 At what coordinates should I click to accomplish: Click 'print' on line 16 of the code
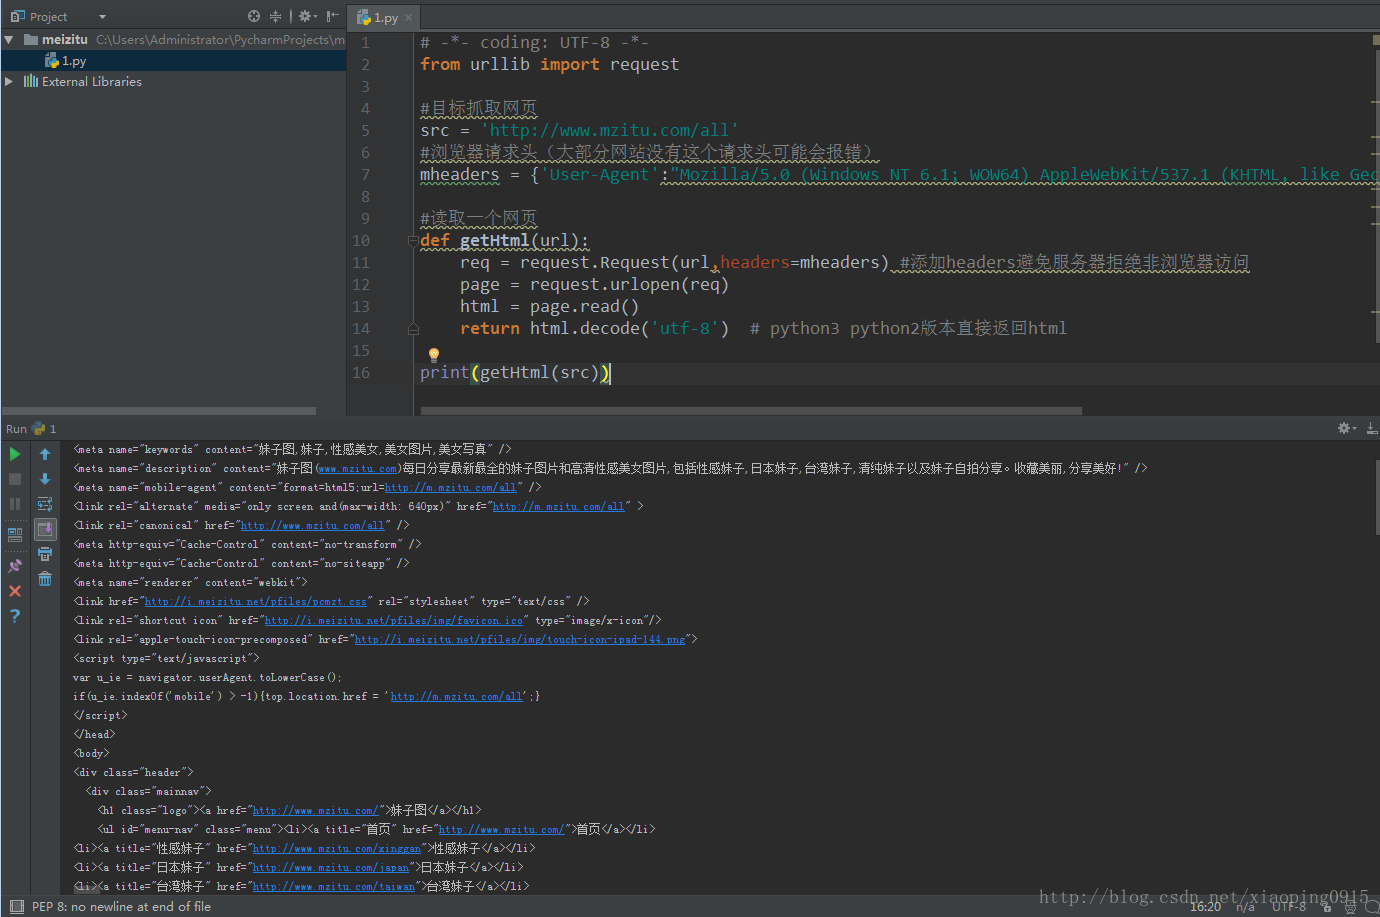[445, 372]
